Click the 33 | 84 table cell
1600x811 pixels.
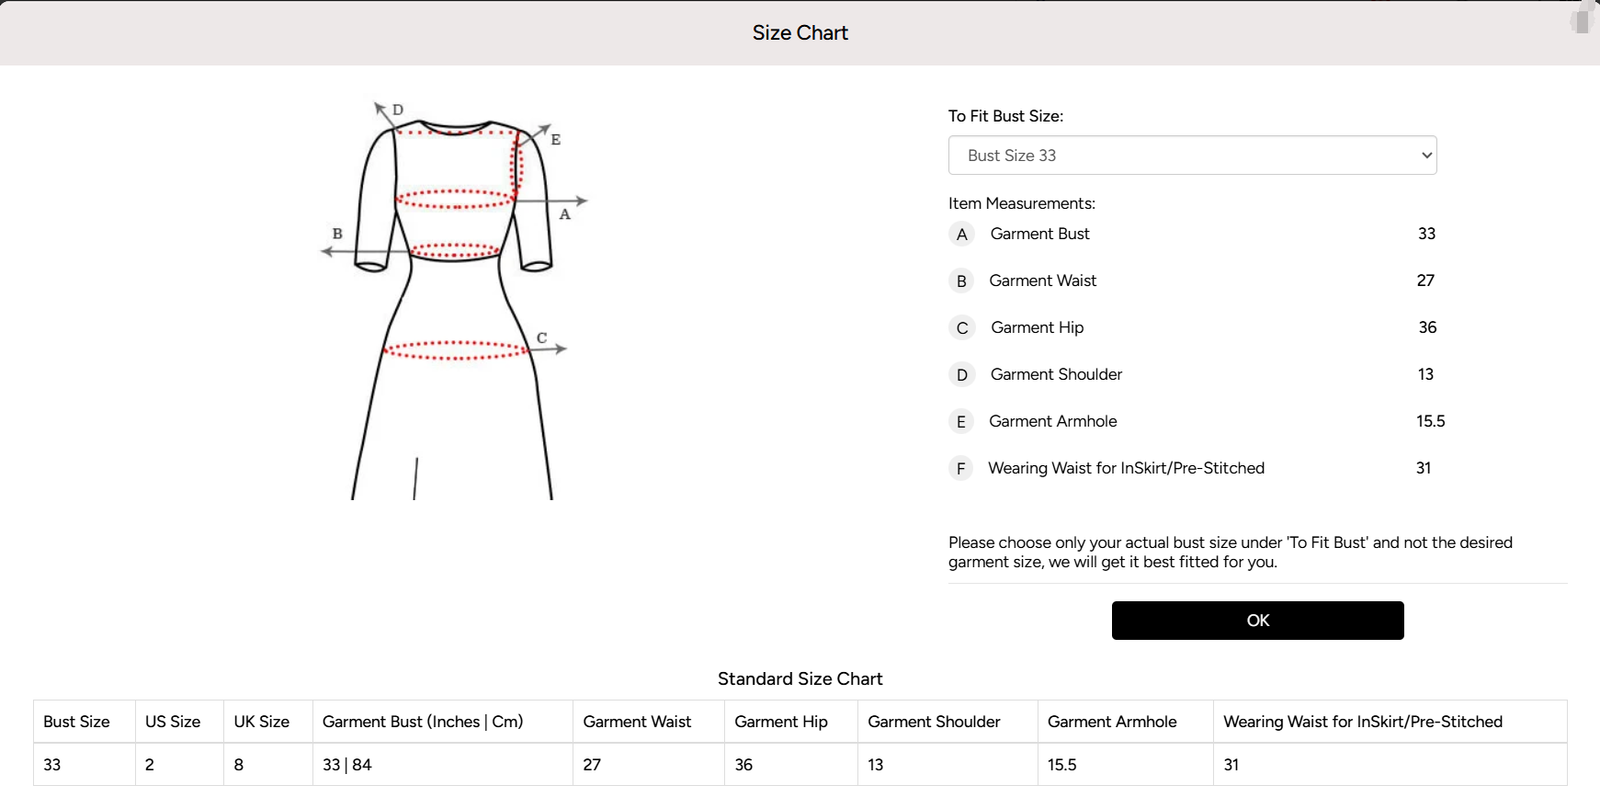[x=347, y=765]
